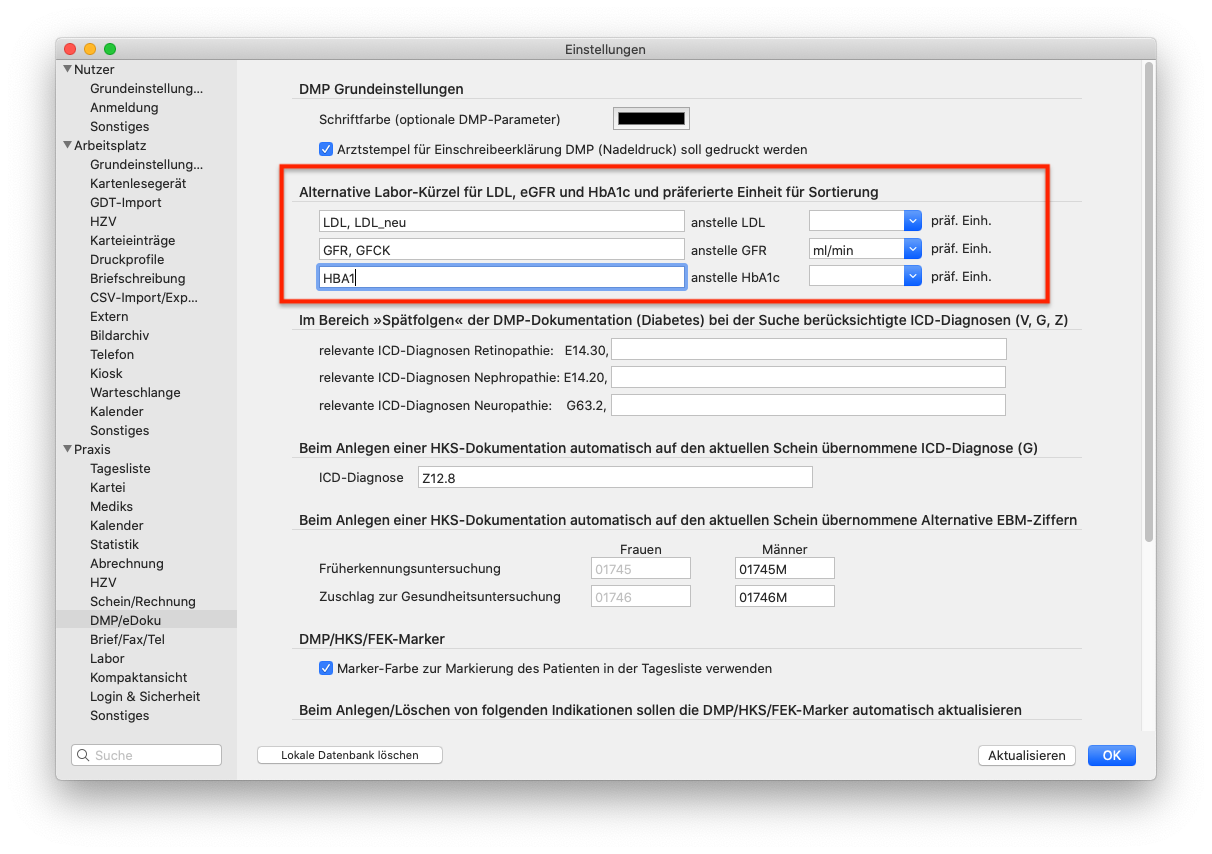This screenshot has width=1212, height=854.
Task: Select Schein/Rechnung under Praxis
Action: [x=143, y=602]
